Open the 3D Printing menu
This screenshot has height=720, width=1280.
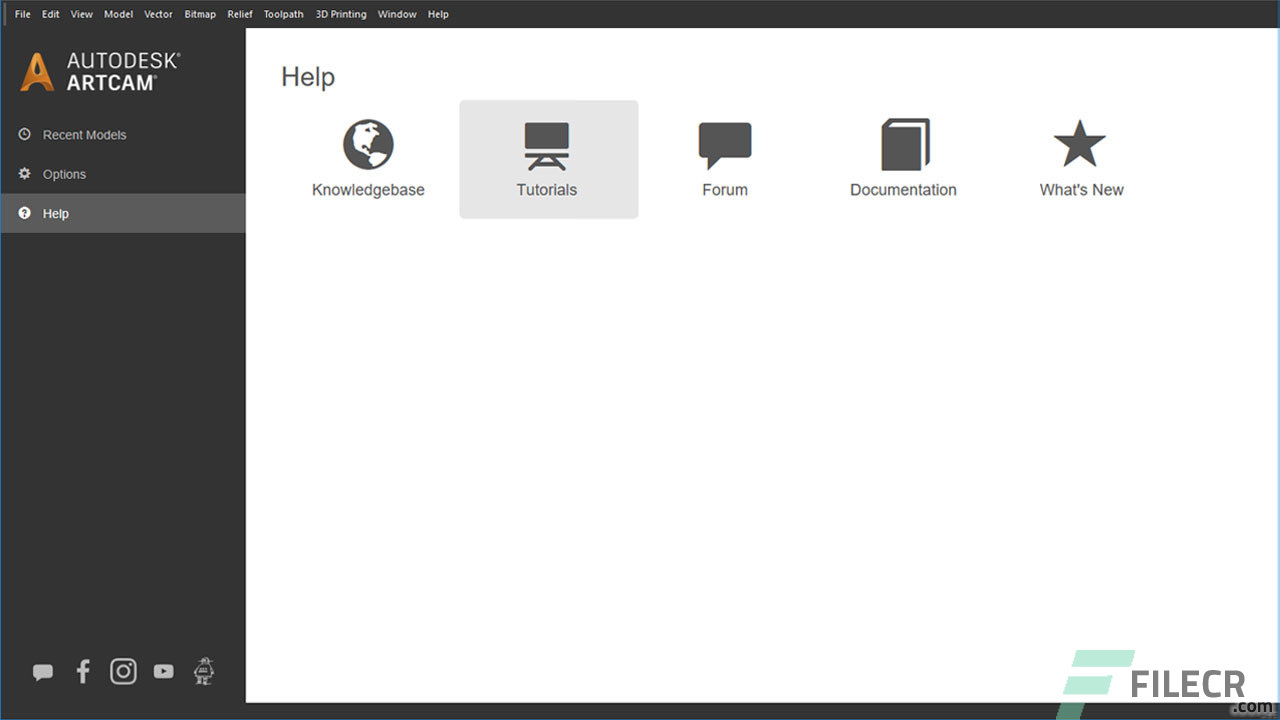coord(341,14)
